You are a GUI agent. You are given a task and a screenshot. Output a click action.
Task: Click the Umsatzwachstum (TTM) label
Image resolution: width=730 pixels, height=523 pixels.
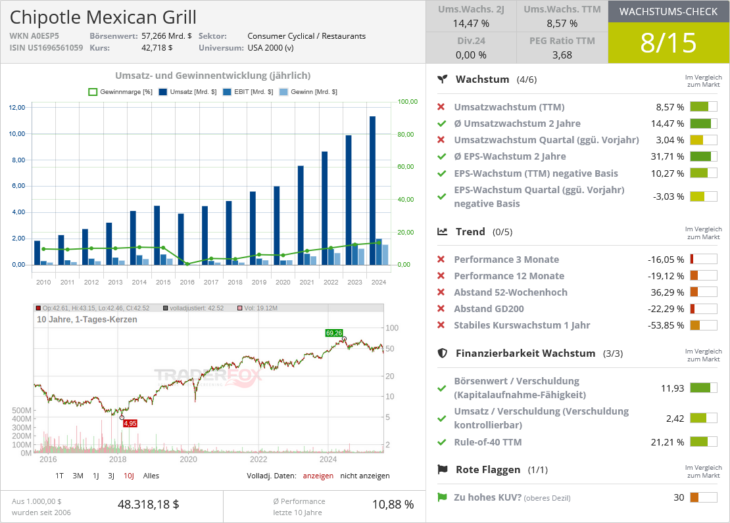509,107
